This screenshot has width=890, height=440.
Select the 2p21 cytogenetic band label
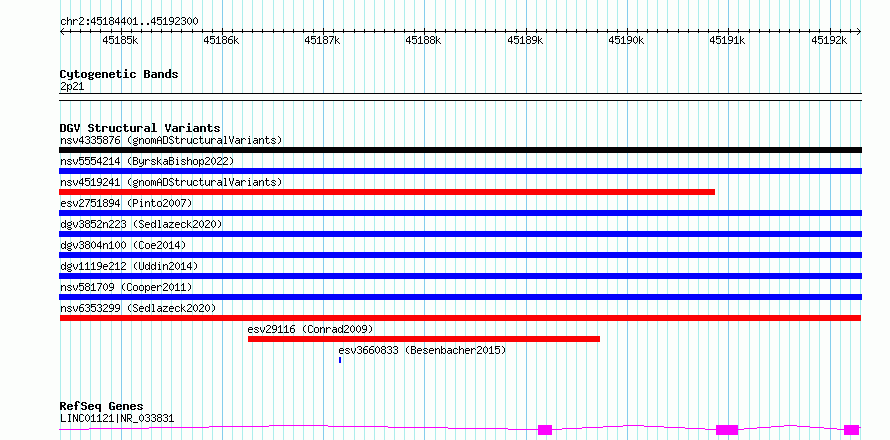pos(72,86)
